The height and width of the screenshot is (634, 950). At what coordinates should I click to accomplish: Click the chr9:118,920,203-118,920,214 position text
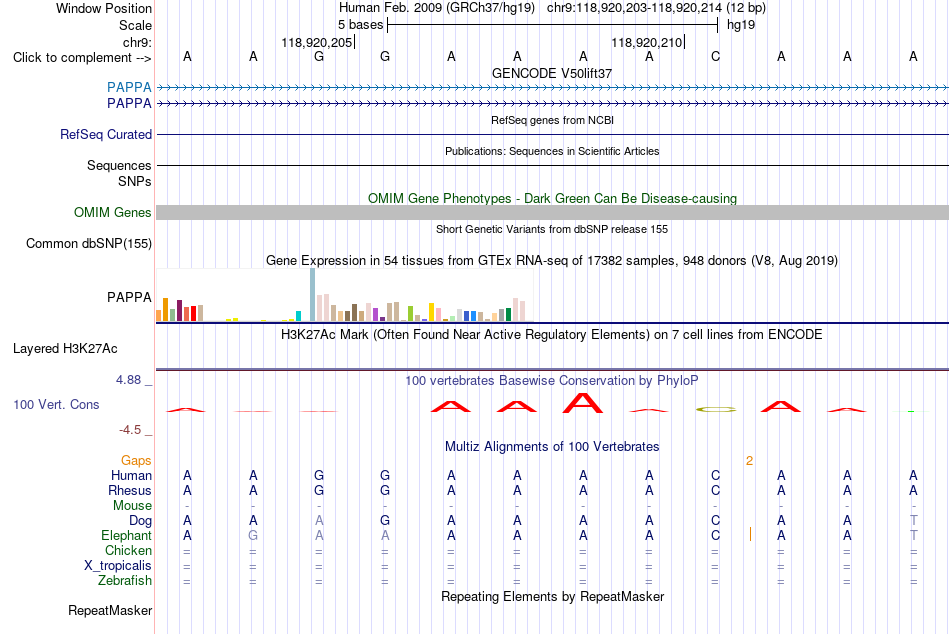(x=634, y=8)
